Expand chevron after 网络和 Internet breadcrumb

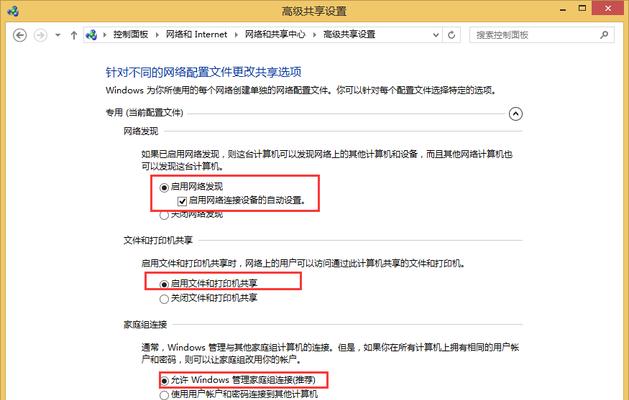pyautogui.click(x=236, y=35)
